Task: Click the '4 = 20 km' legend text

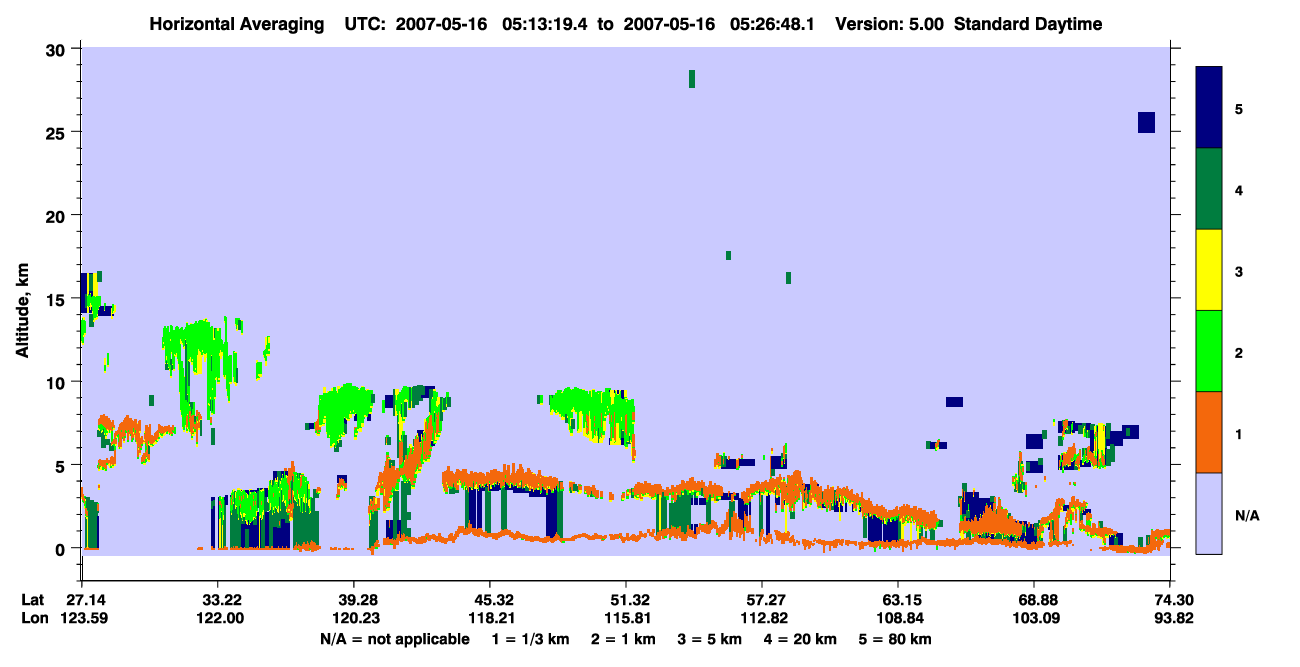Action: [800, 639]
